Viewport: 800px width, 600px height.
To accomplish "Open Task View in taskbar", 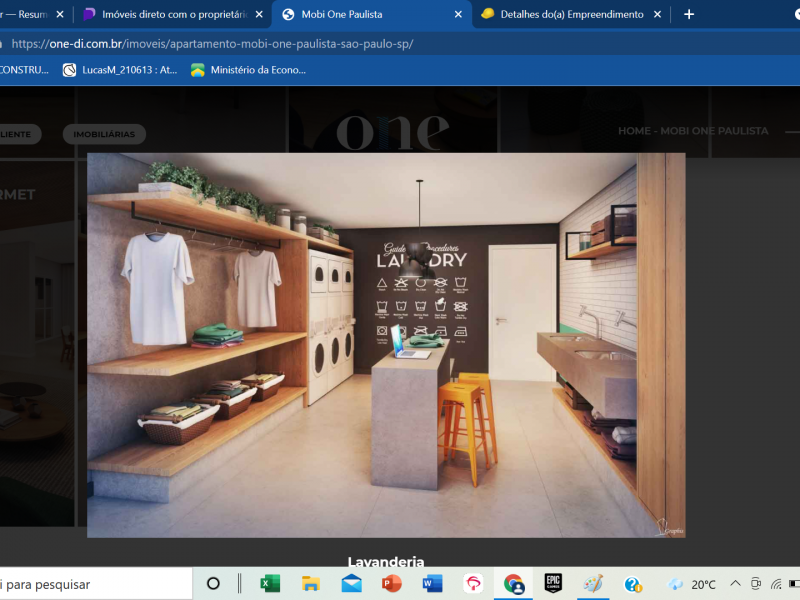I will point(239,584).
